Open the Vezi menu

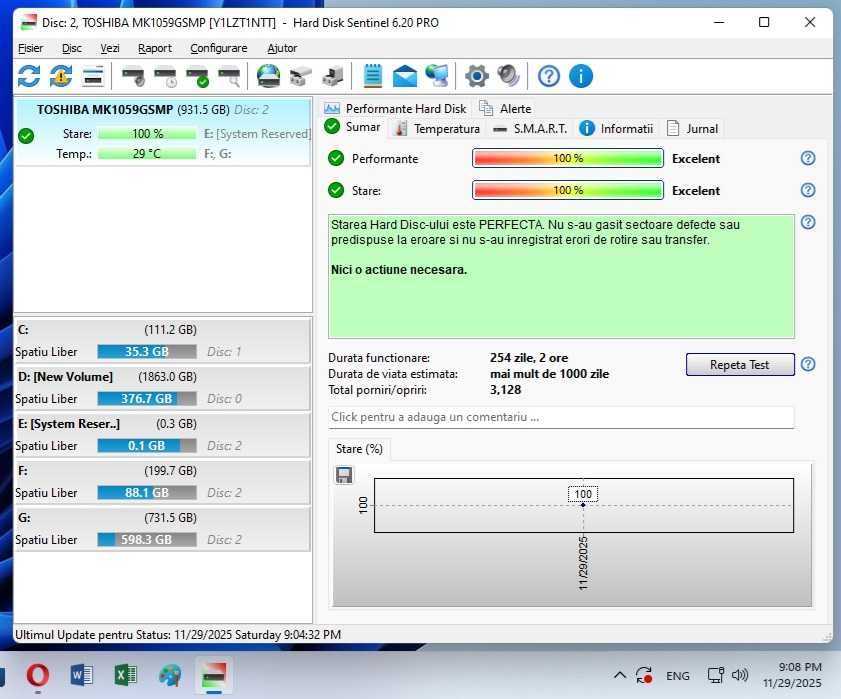coord(110,48)
